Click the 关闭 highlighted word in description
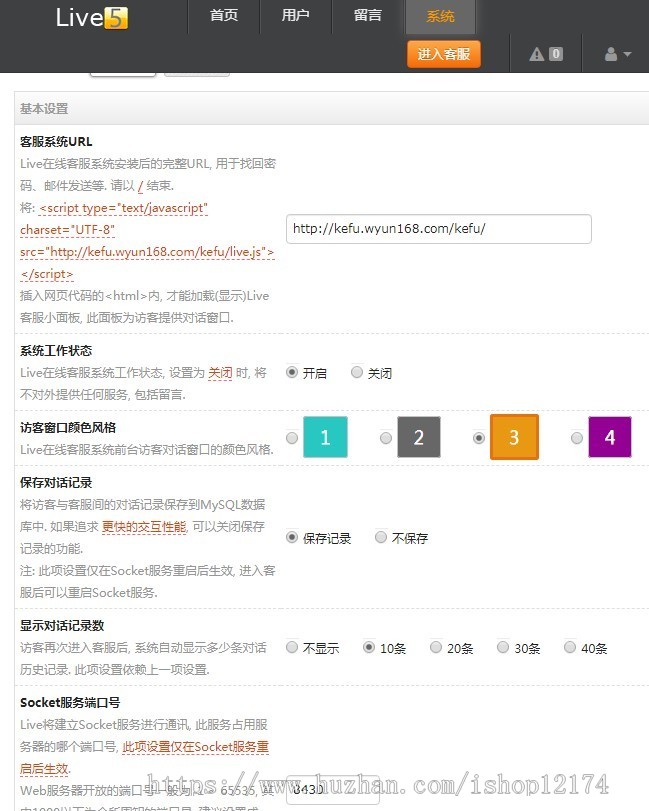This screenshot has width=649, height=811. pos(220,373)
